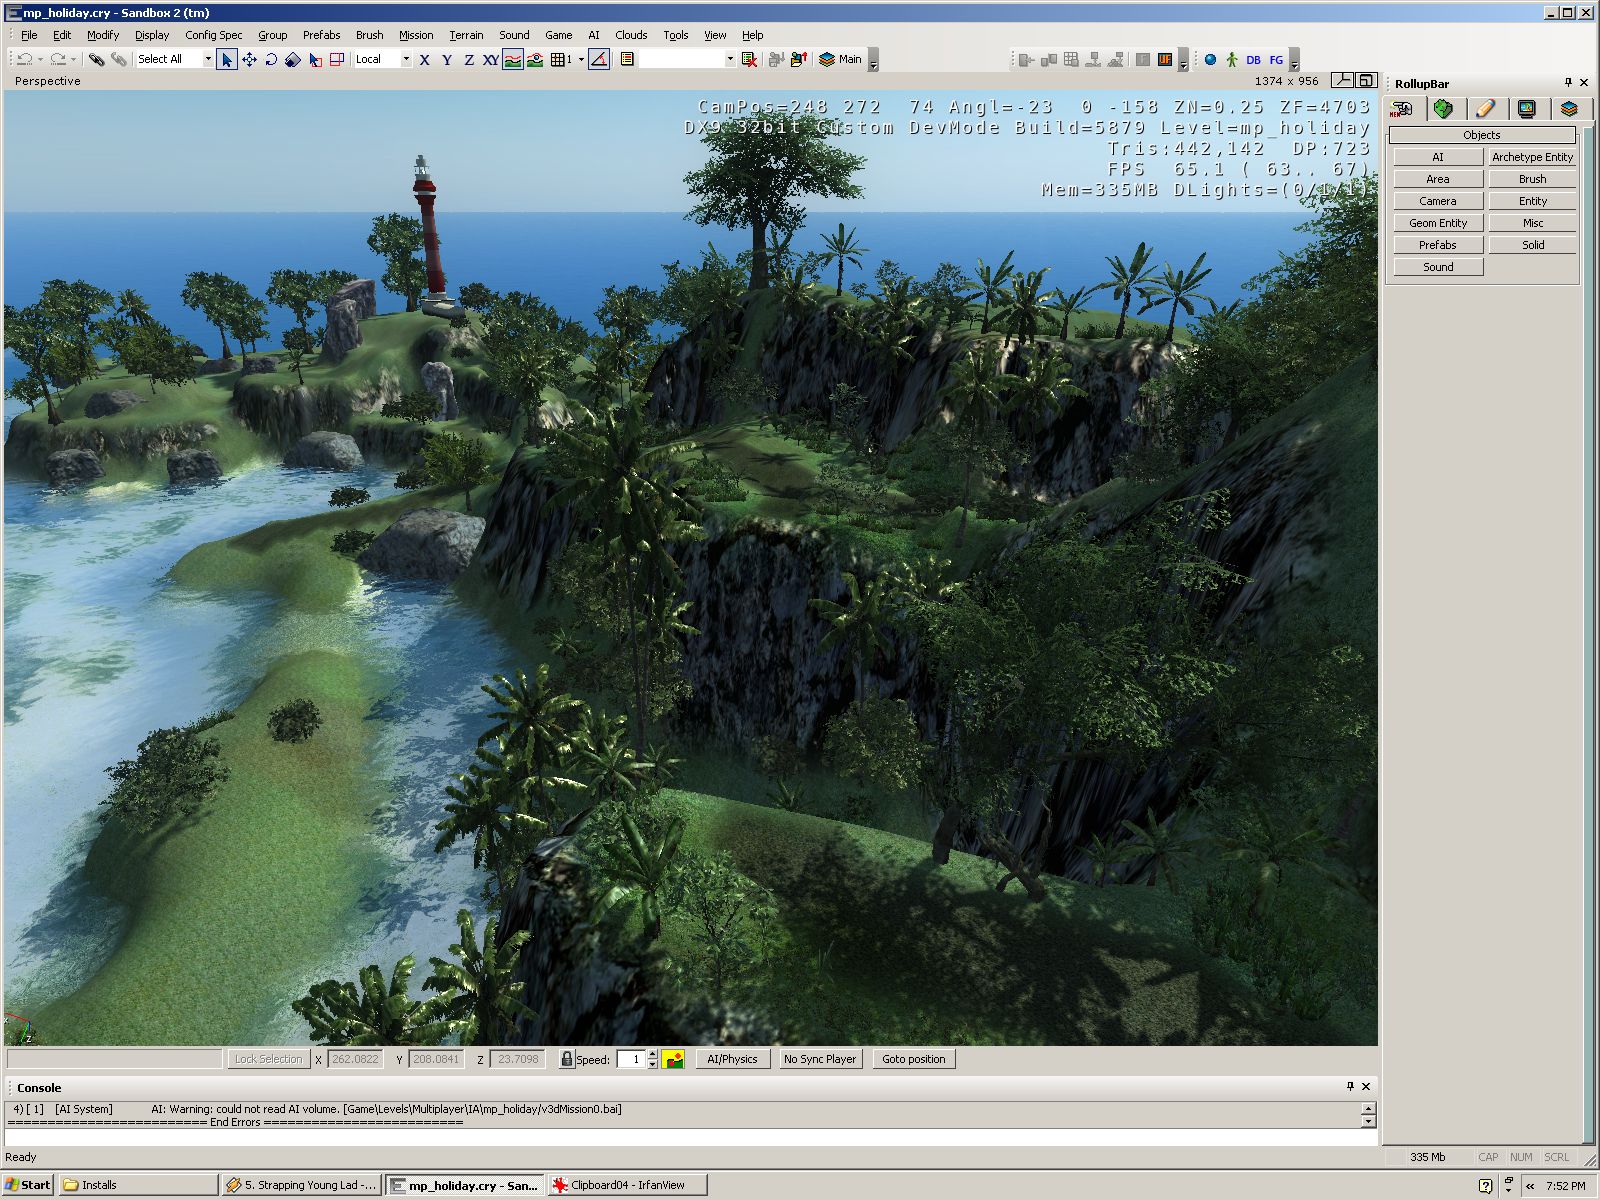Constrain movement to the Z axis

[x=468, y=60]
